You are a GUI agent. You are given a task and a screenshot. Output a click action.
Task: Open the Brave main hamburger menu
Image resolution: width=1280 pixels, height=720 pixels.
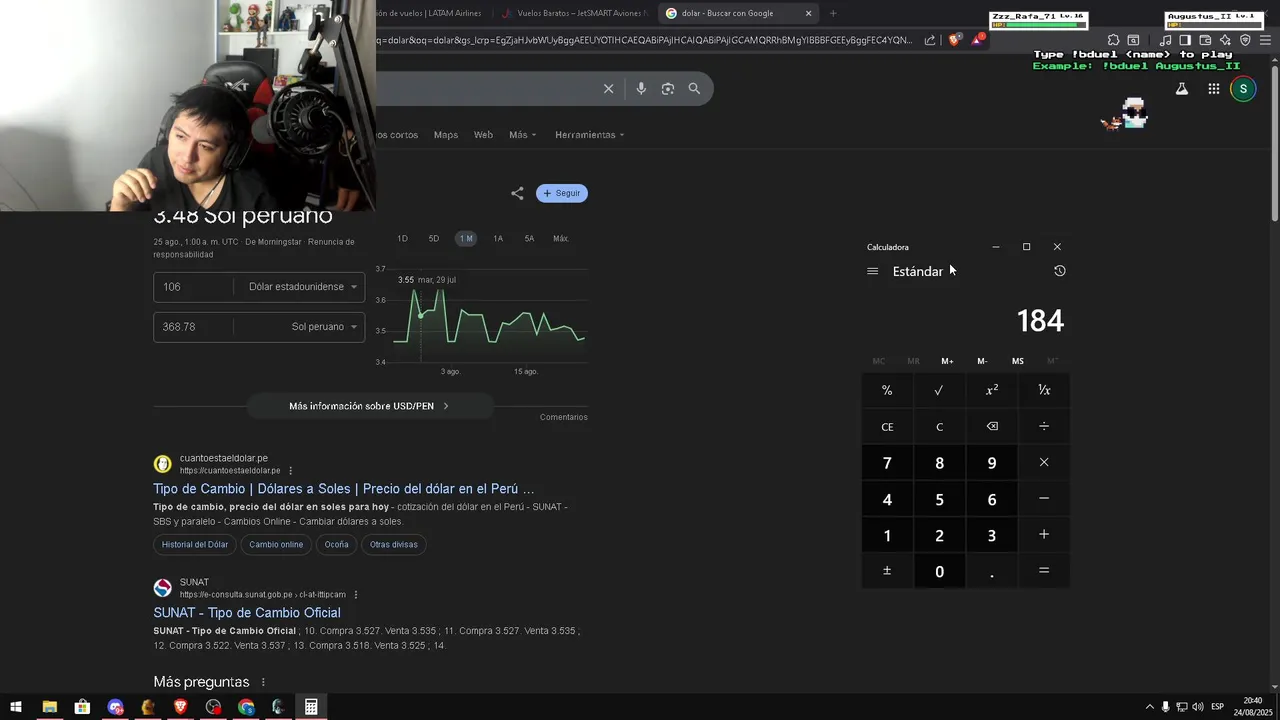(1266, 40)
